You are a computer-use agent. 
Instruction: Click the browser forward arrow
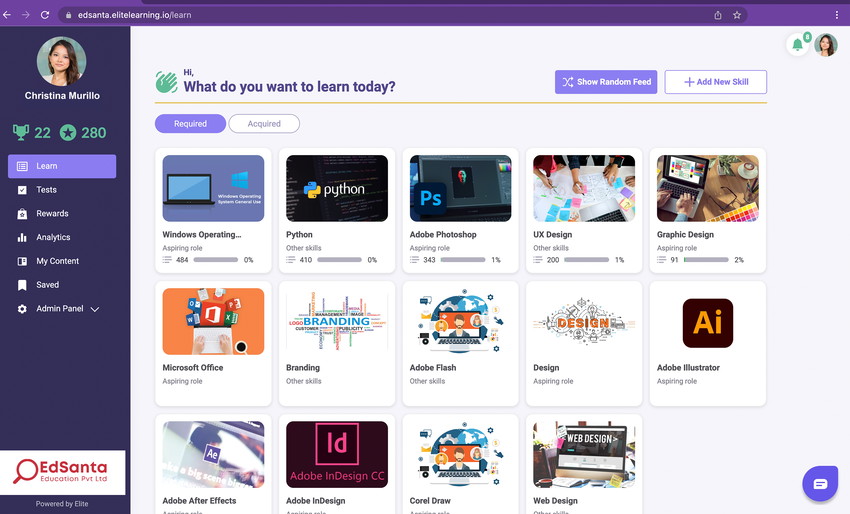tap(25, 15)
